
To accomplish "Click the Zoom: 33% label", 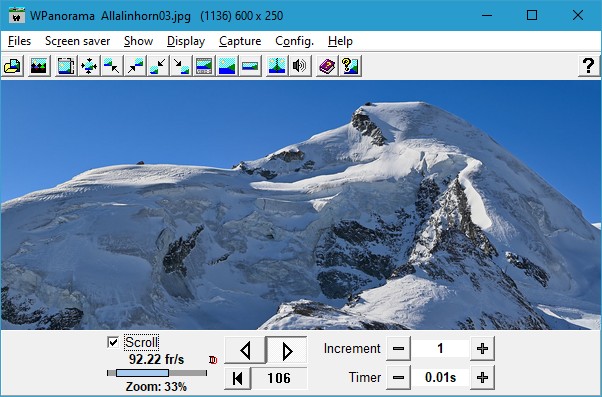I will pos(156,387).
